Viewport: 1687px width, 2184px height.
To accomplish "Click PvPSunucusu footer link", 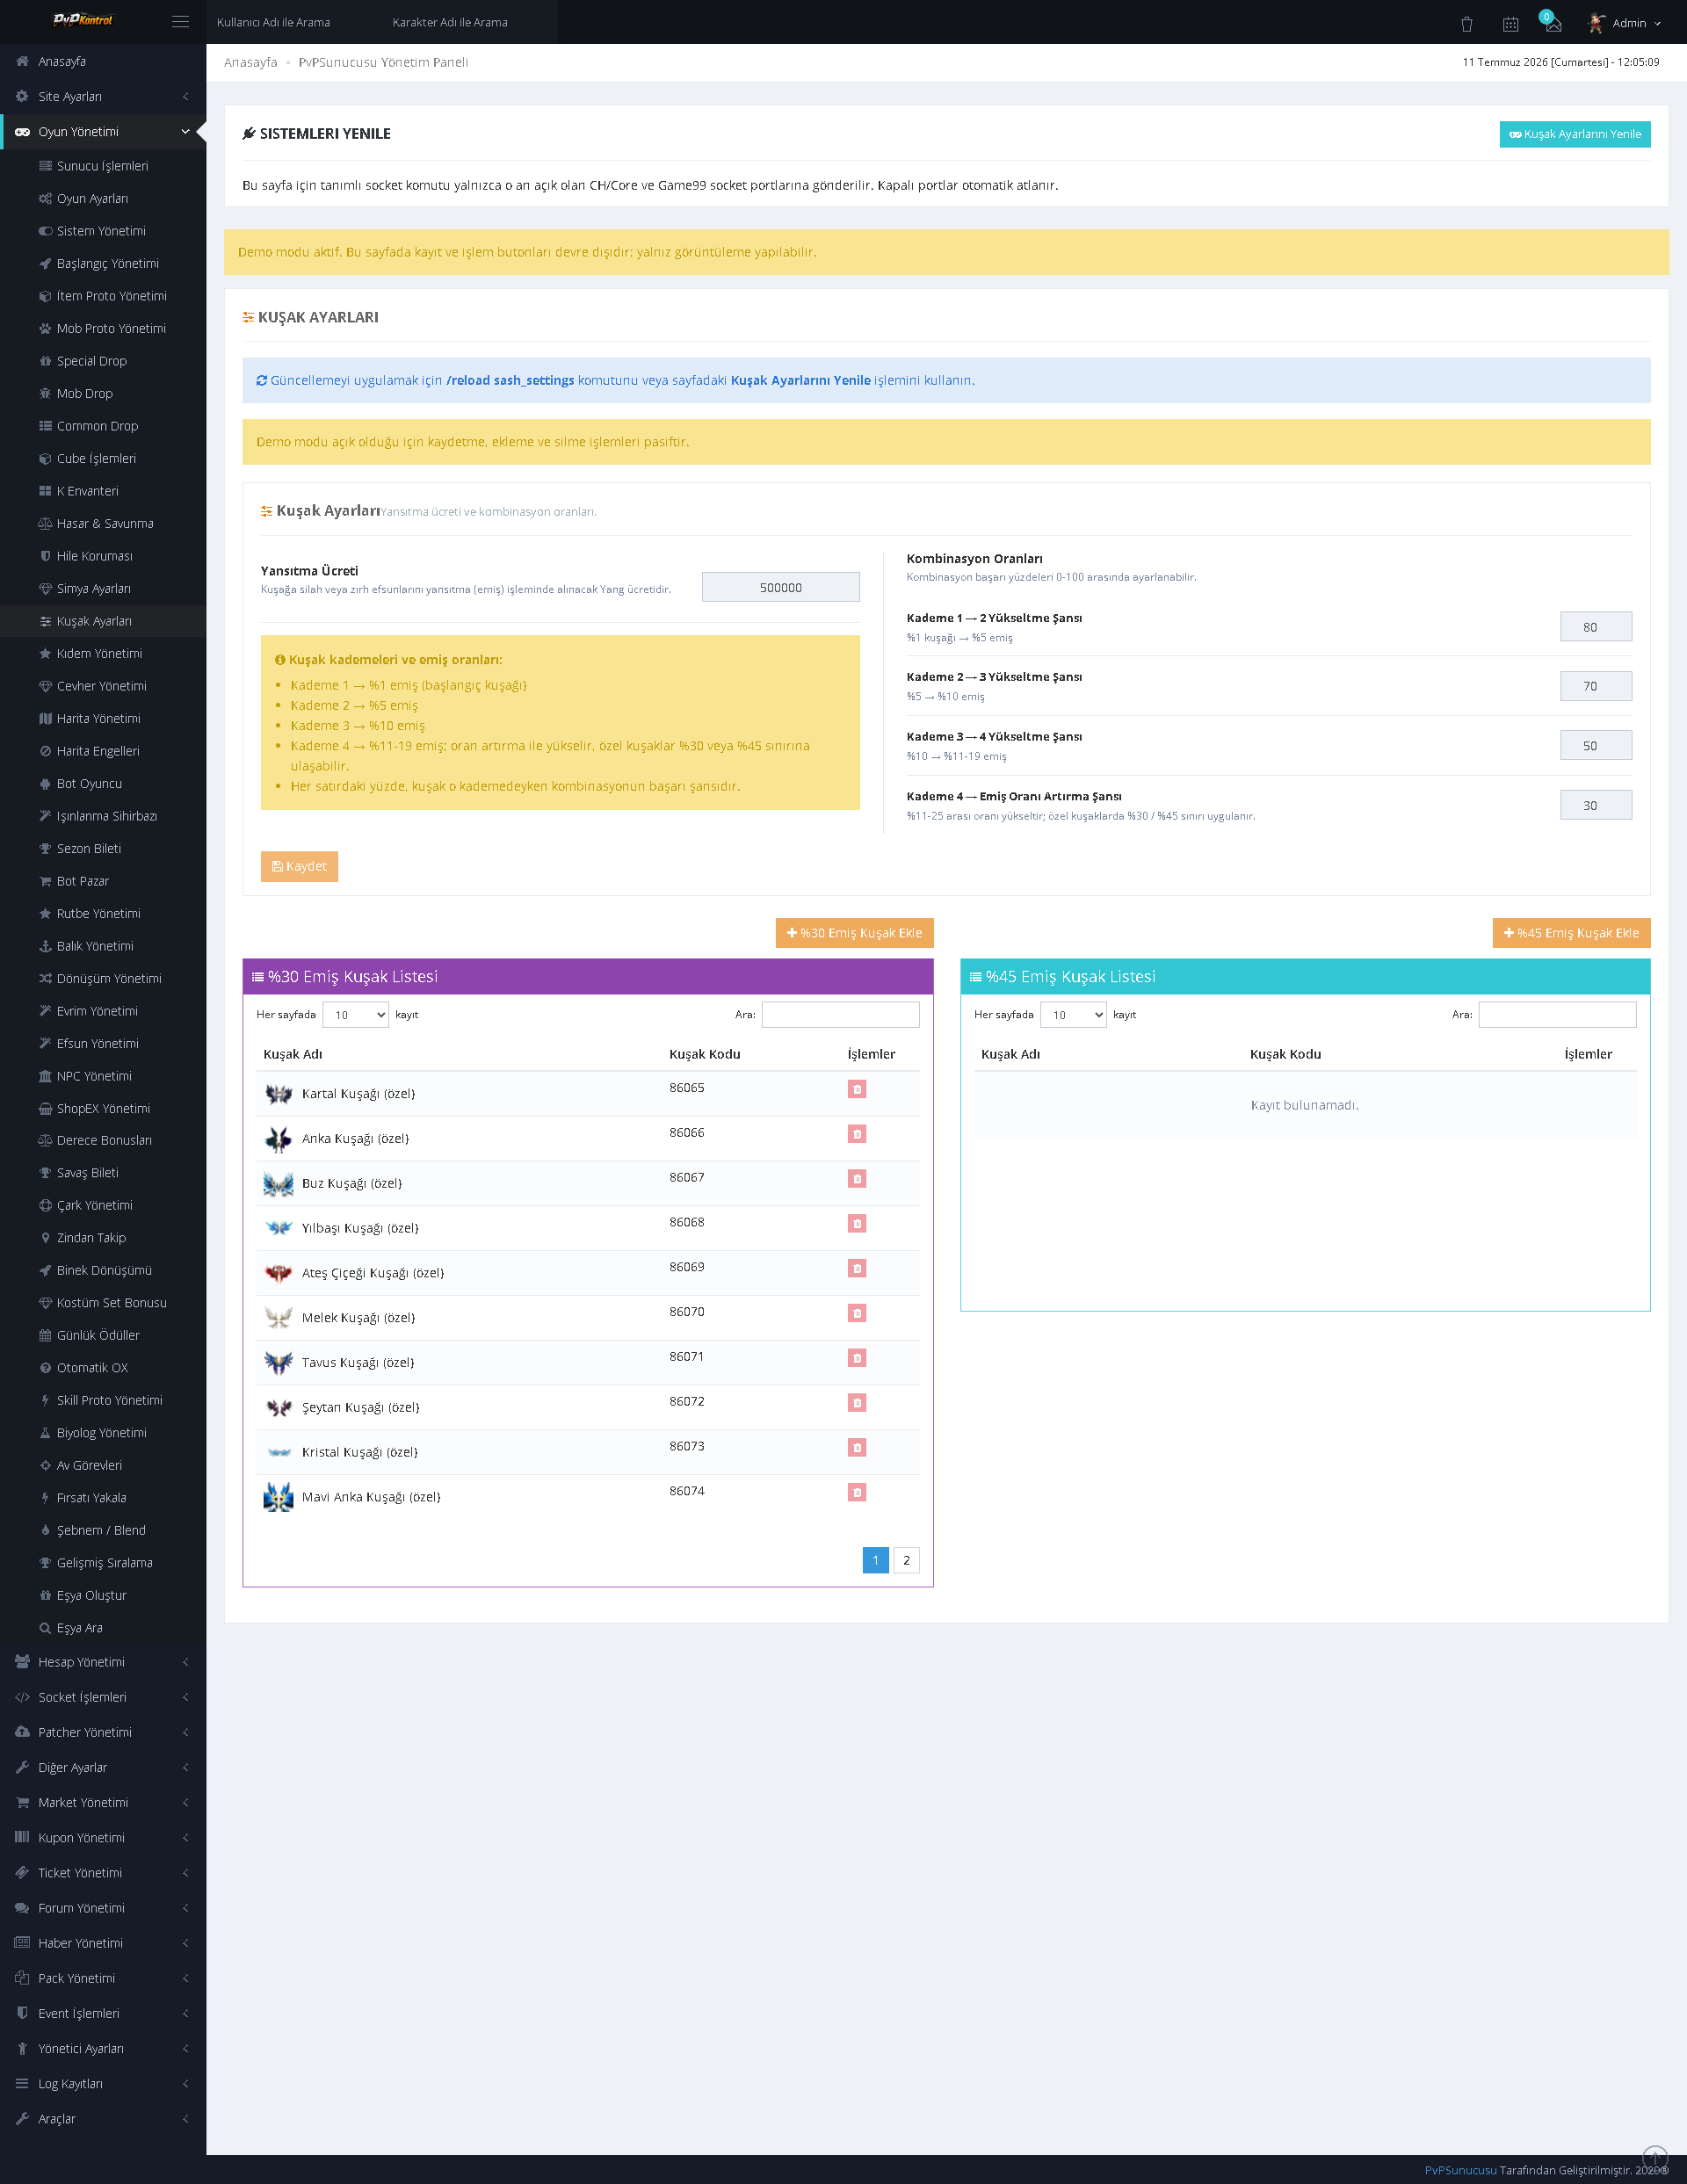I will point(1460,2170).
